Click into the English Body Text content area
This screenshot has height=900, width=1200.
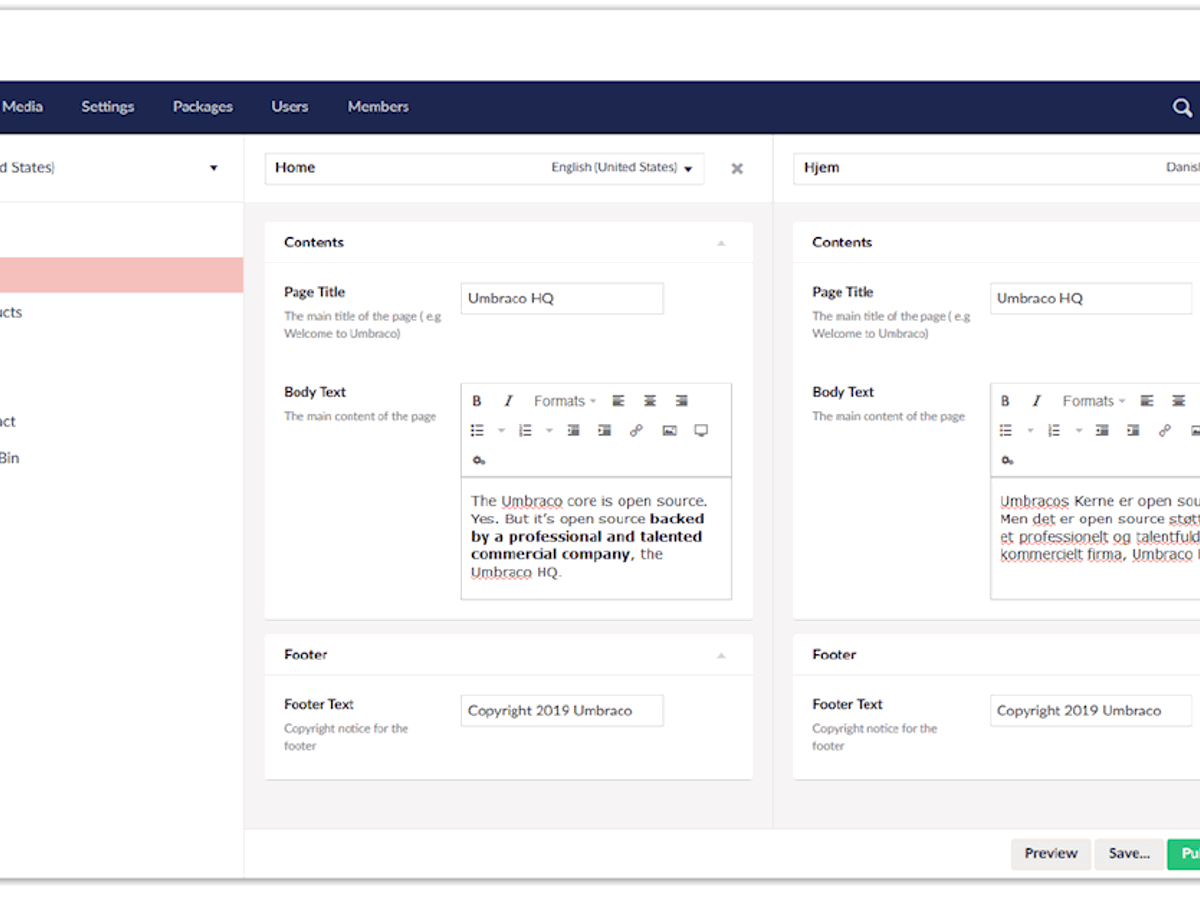(596, 538)
